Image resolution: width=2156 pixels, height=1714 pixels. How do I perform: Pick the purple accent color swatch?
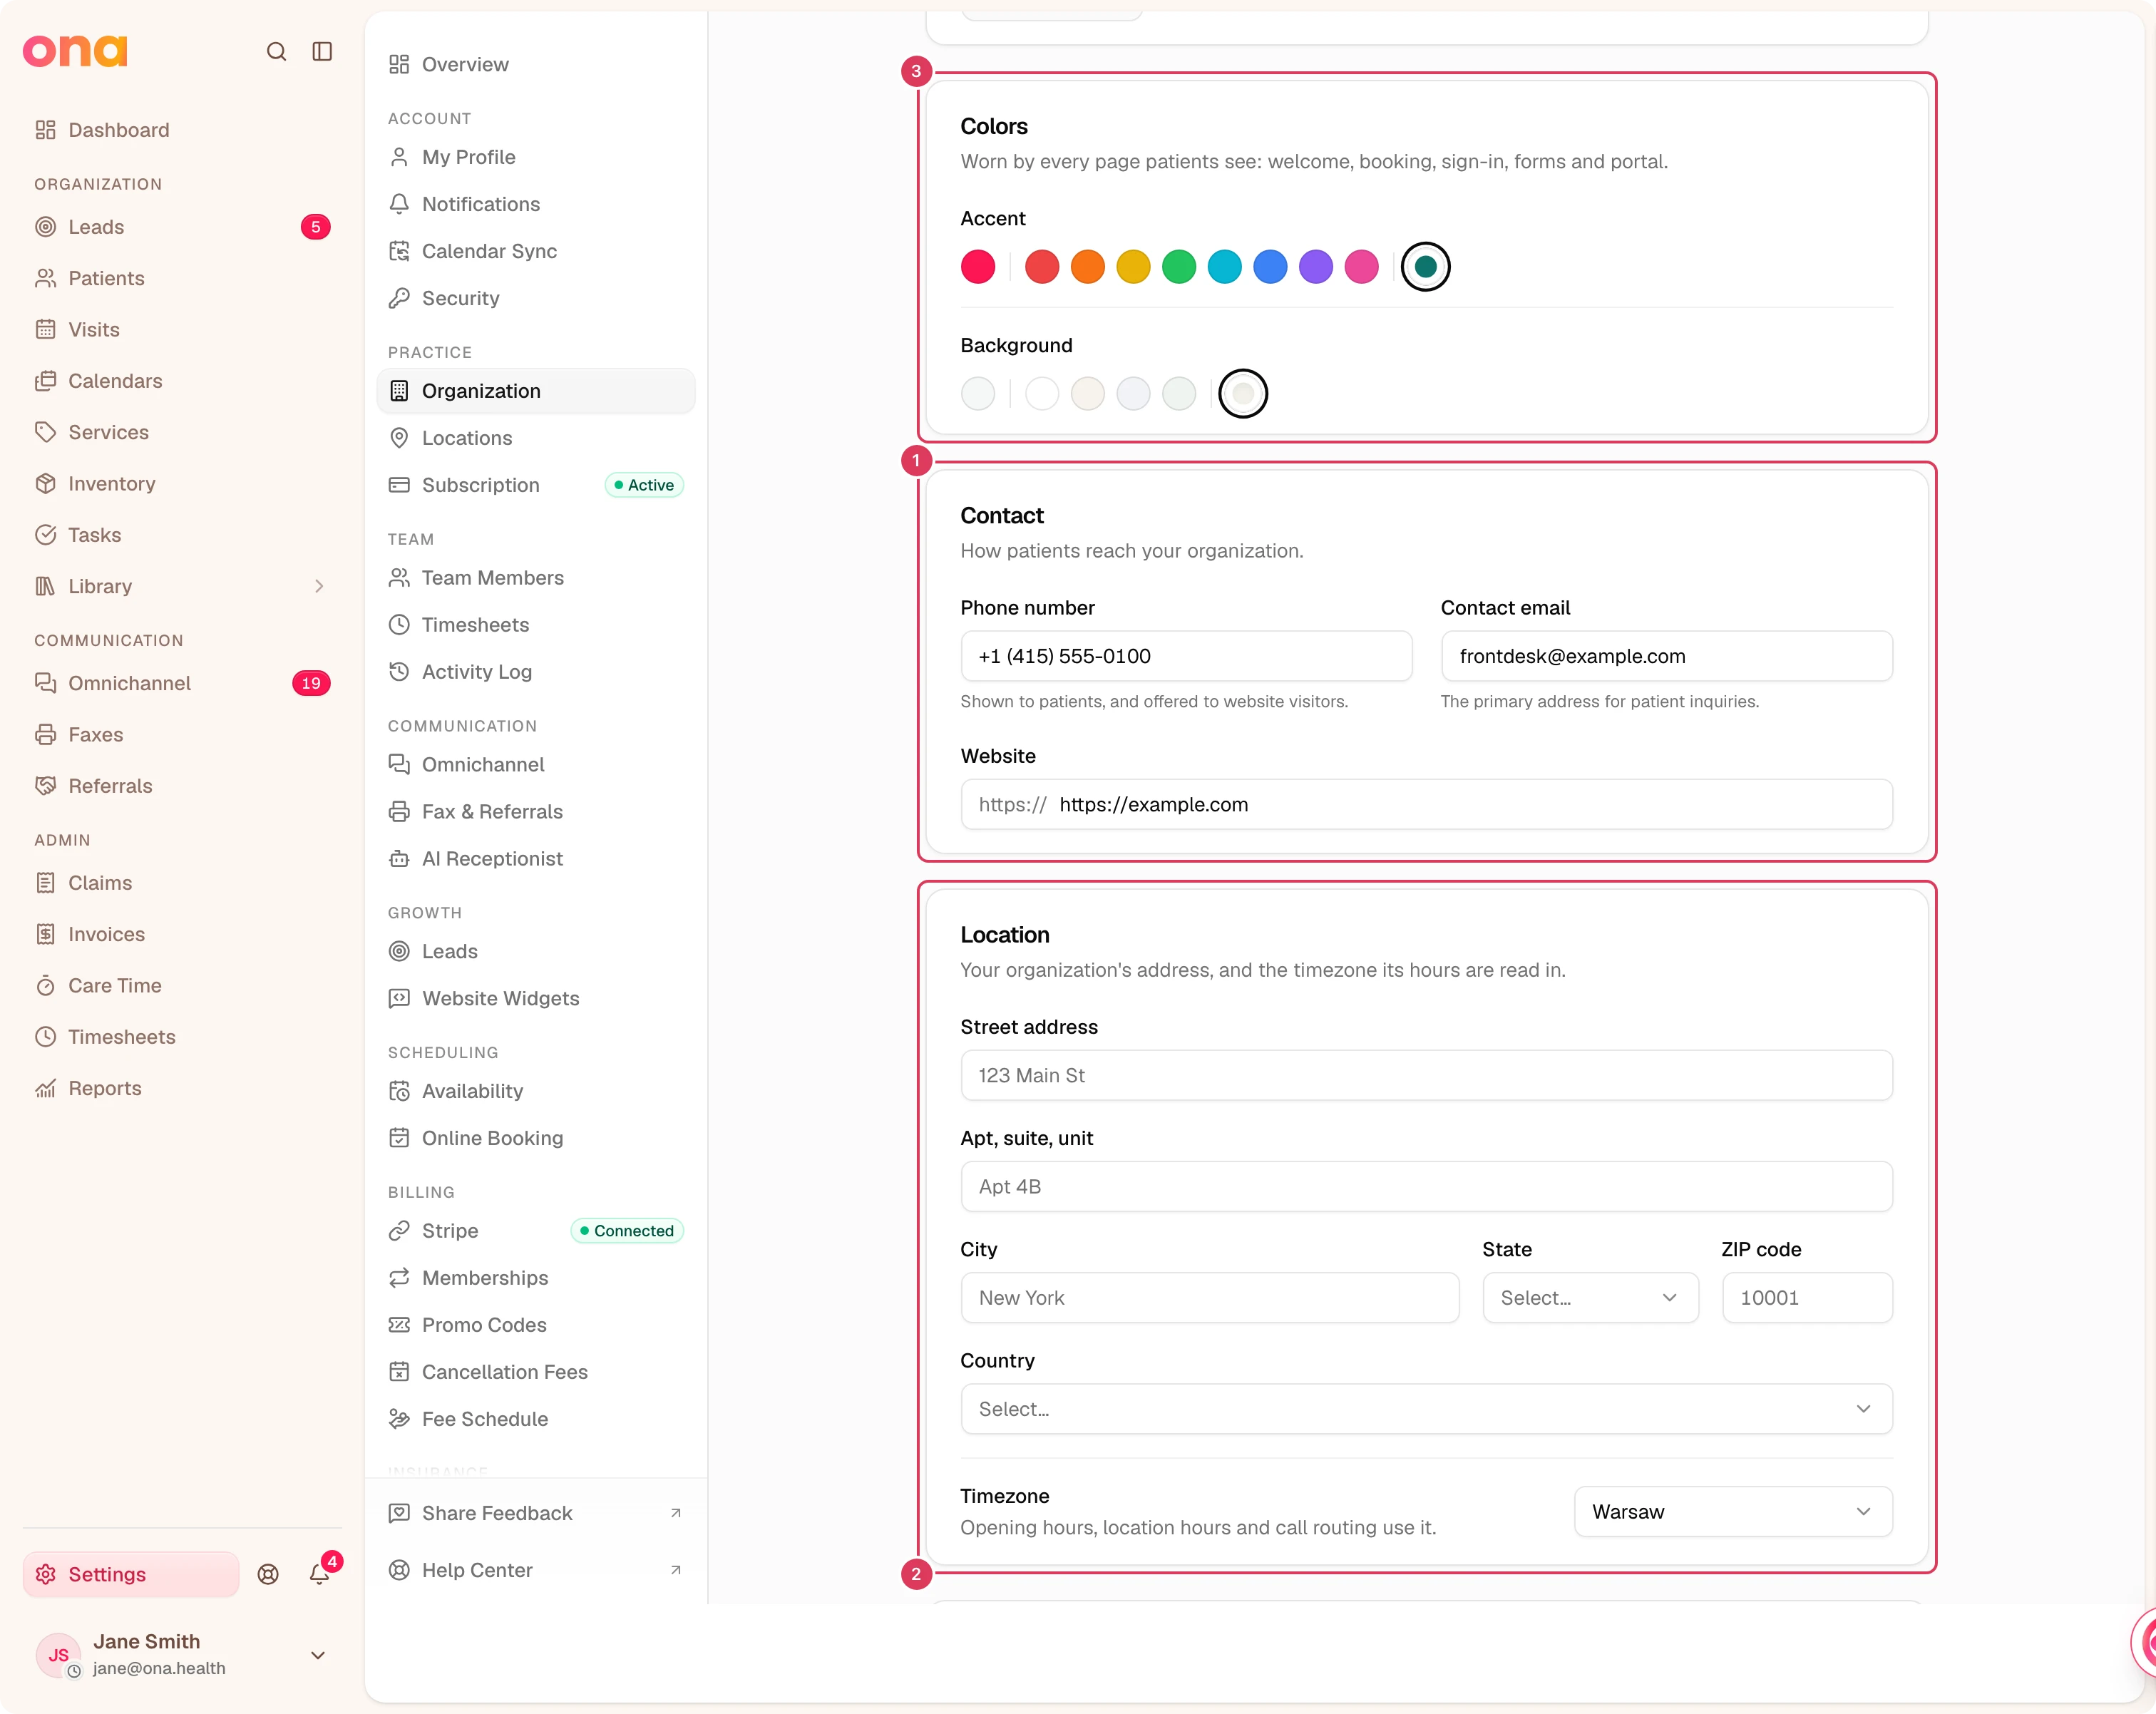(1316, 267)
